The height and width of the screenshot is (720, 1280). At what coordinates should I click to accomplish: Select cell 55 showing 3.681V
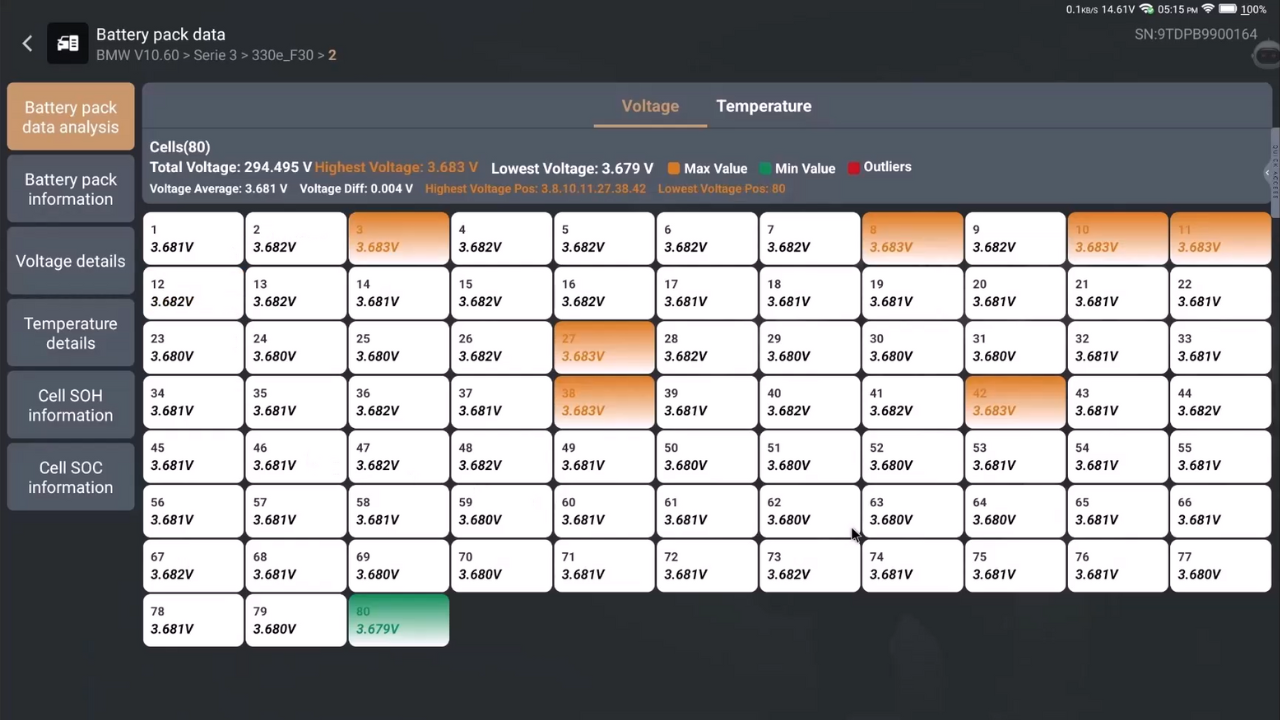[x=1221, y=456]
